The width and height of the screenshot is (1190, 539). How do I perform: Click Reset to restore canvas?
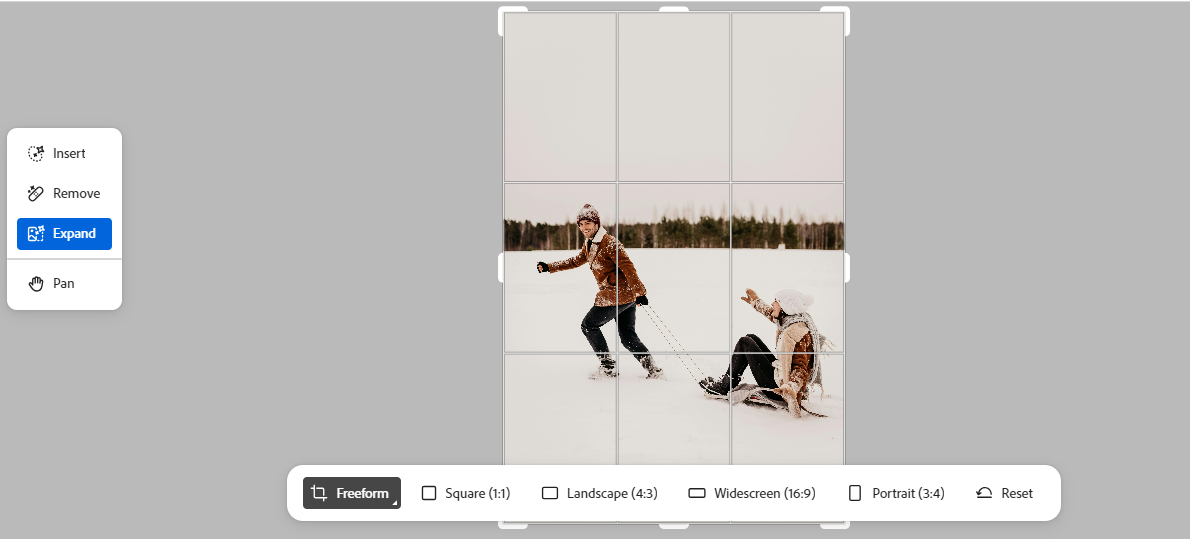[1004, 493]
